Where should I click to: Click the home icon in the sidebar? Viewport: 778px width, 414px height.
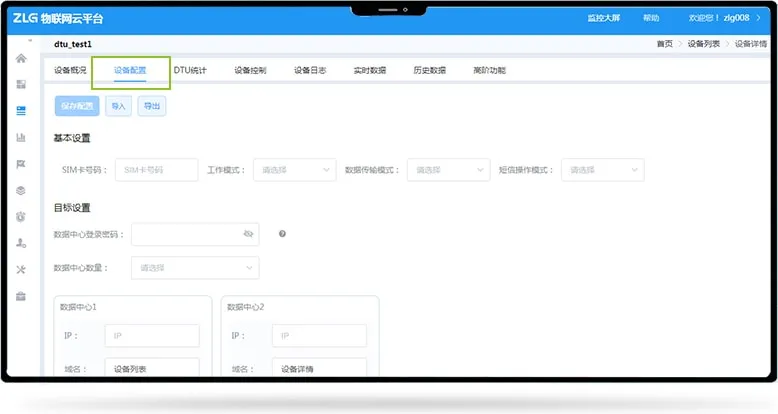tap(21, 58)
